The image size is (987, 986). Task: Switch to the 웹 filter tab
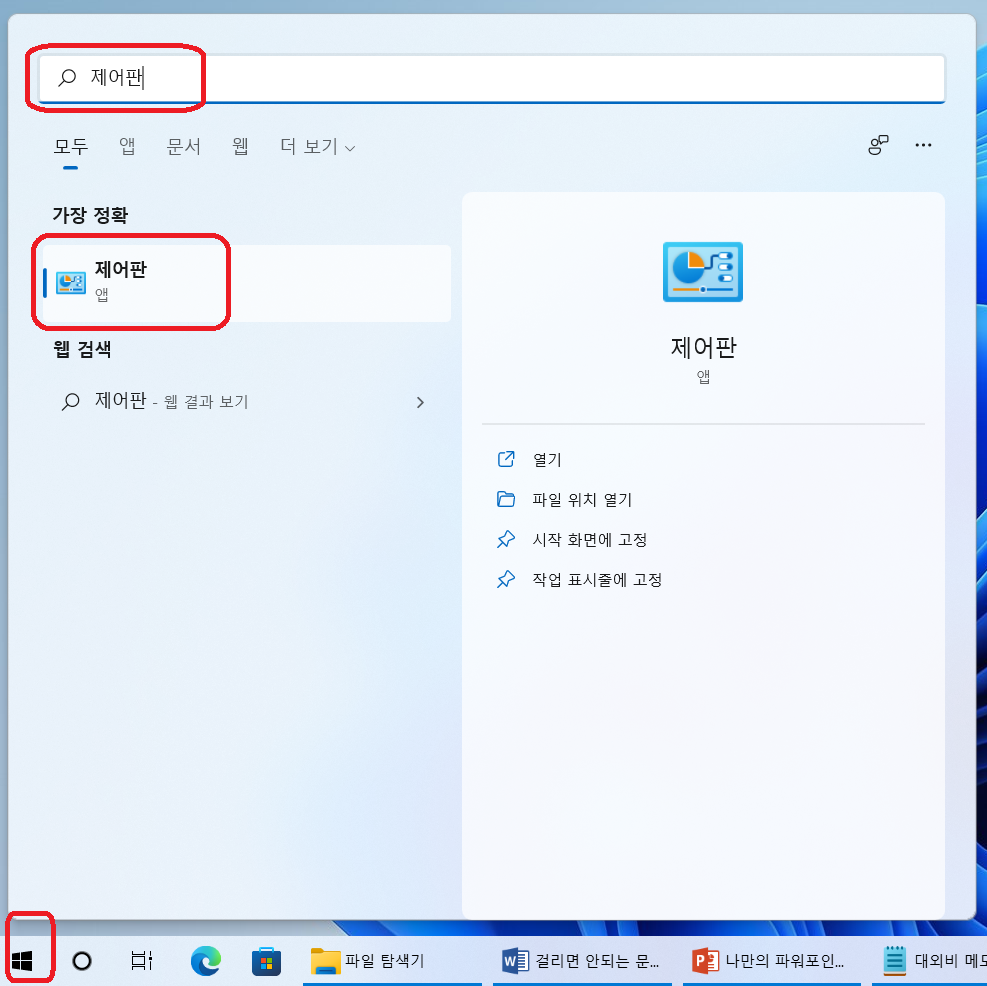pyautogui.click(x=240, y=147)
